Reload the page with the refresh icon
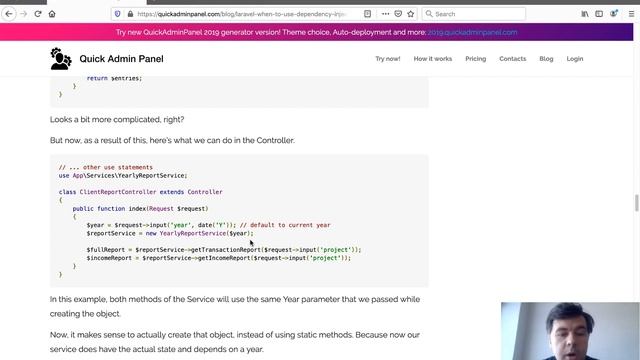 point(38,14)
